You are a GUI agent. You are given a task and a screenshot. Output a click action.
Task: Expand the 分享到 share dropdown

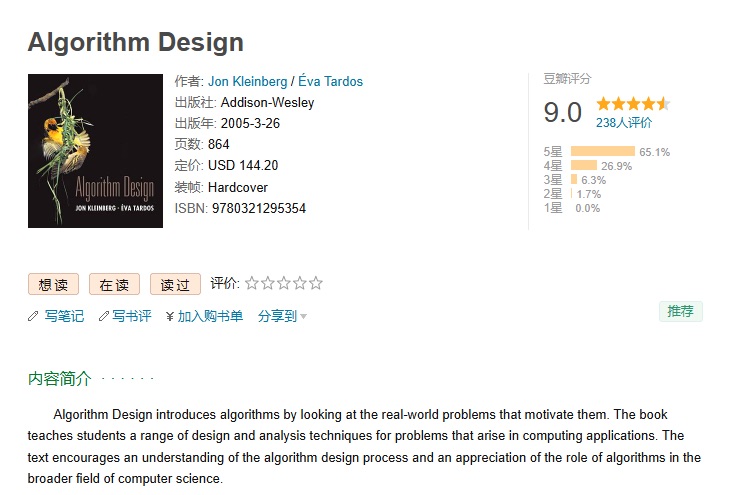click(282, 316)
